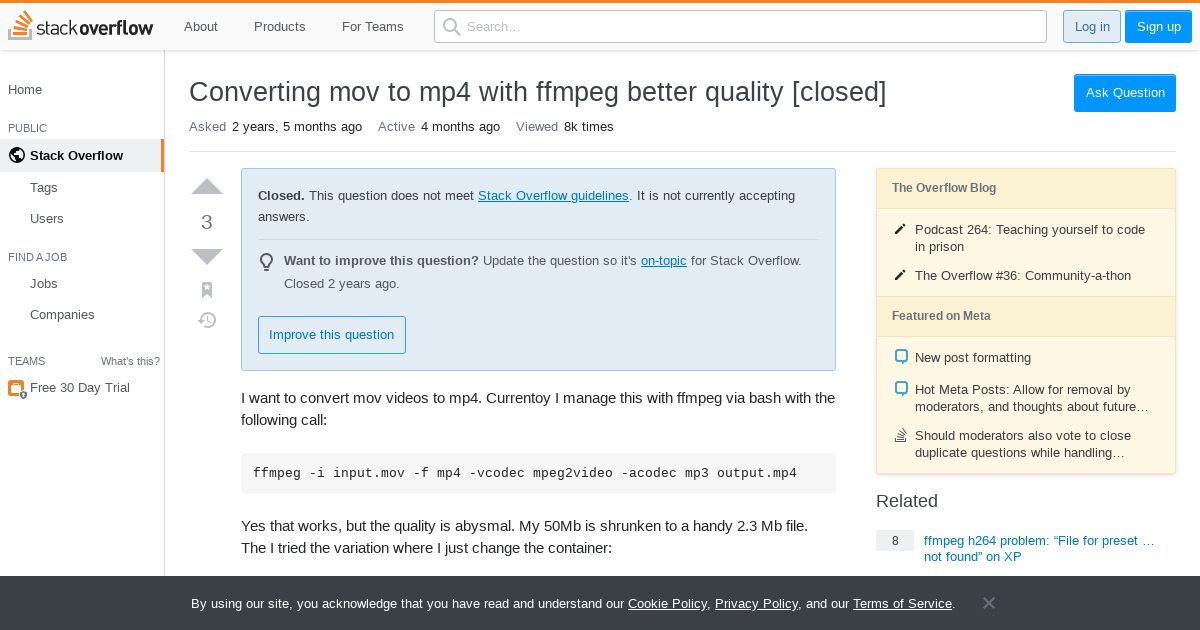Click the Sign up button

tap(1159, 27)
